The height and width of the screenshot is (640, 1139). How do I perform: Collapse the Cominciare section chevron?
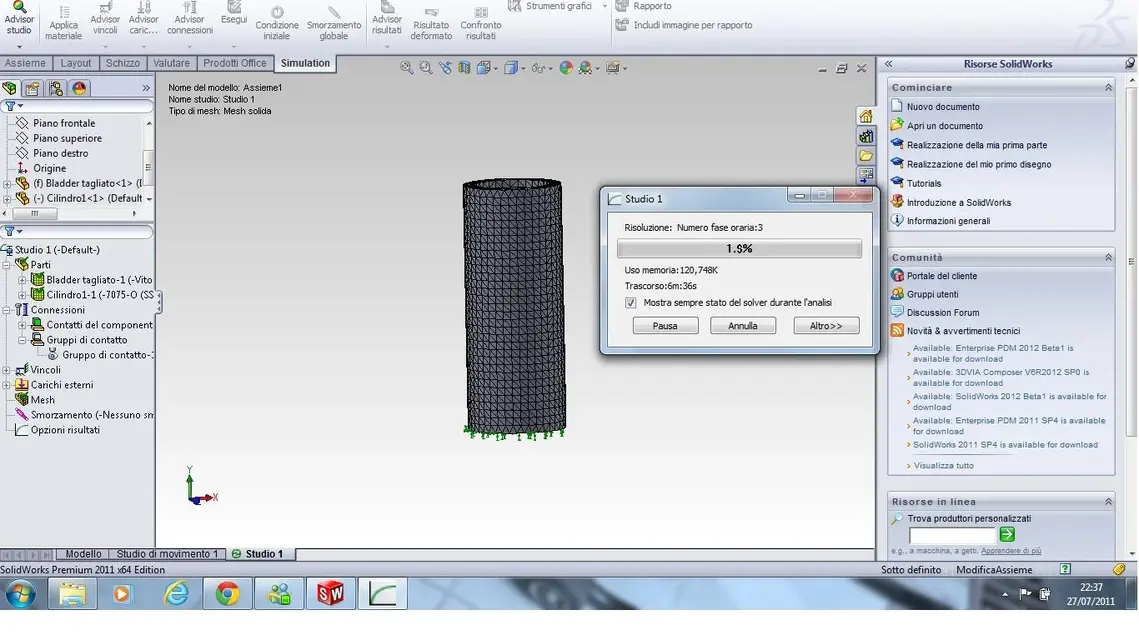point(1108,87)
